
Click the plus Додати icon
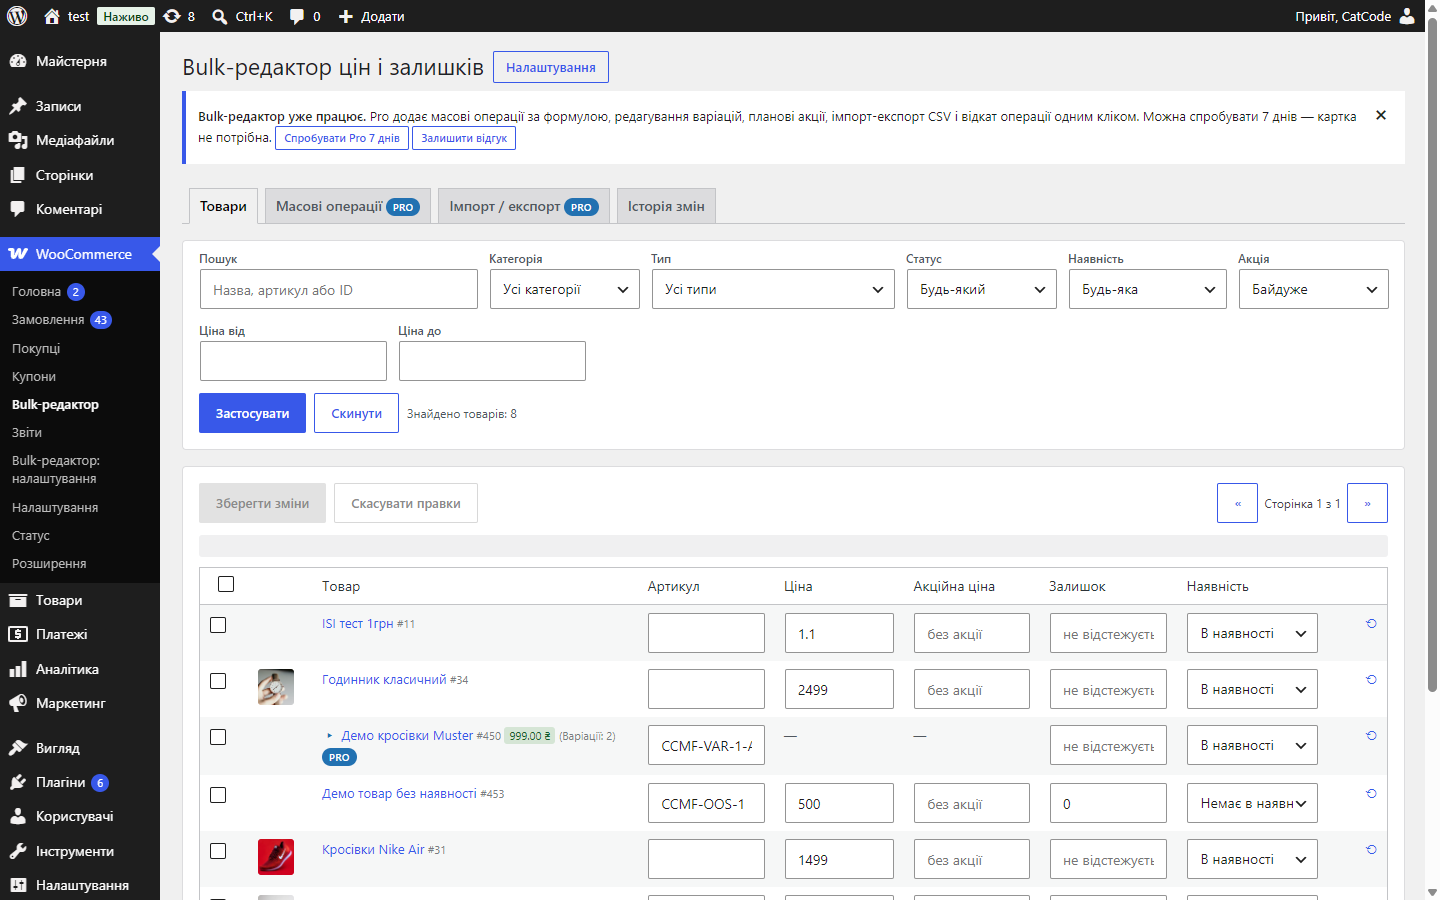(346, 16)
